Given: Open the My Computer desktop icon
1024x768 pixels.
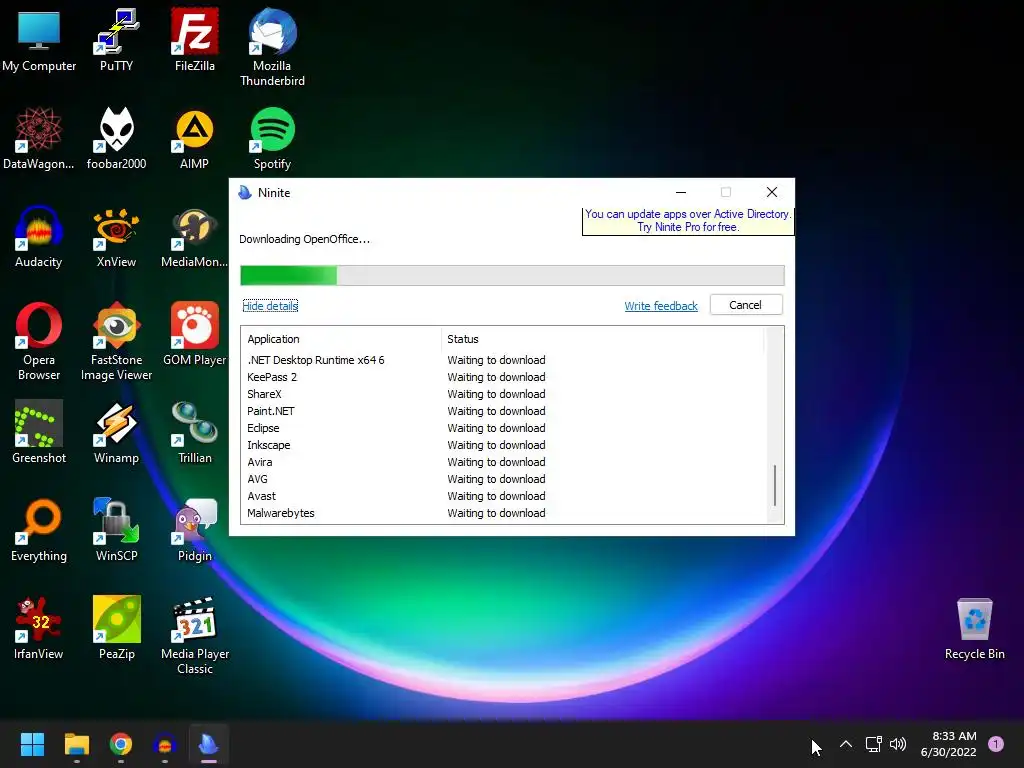Looking at the screenshot, I should coord(39,40).
